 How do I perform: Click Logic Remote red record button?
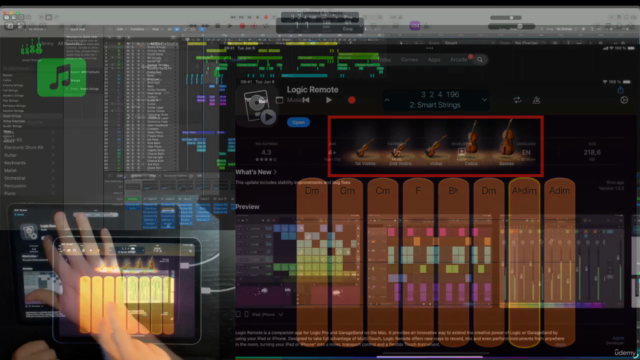351,100
